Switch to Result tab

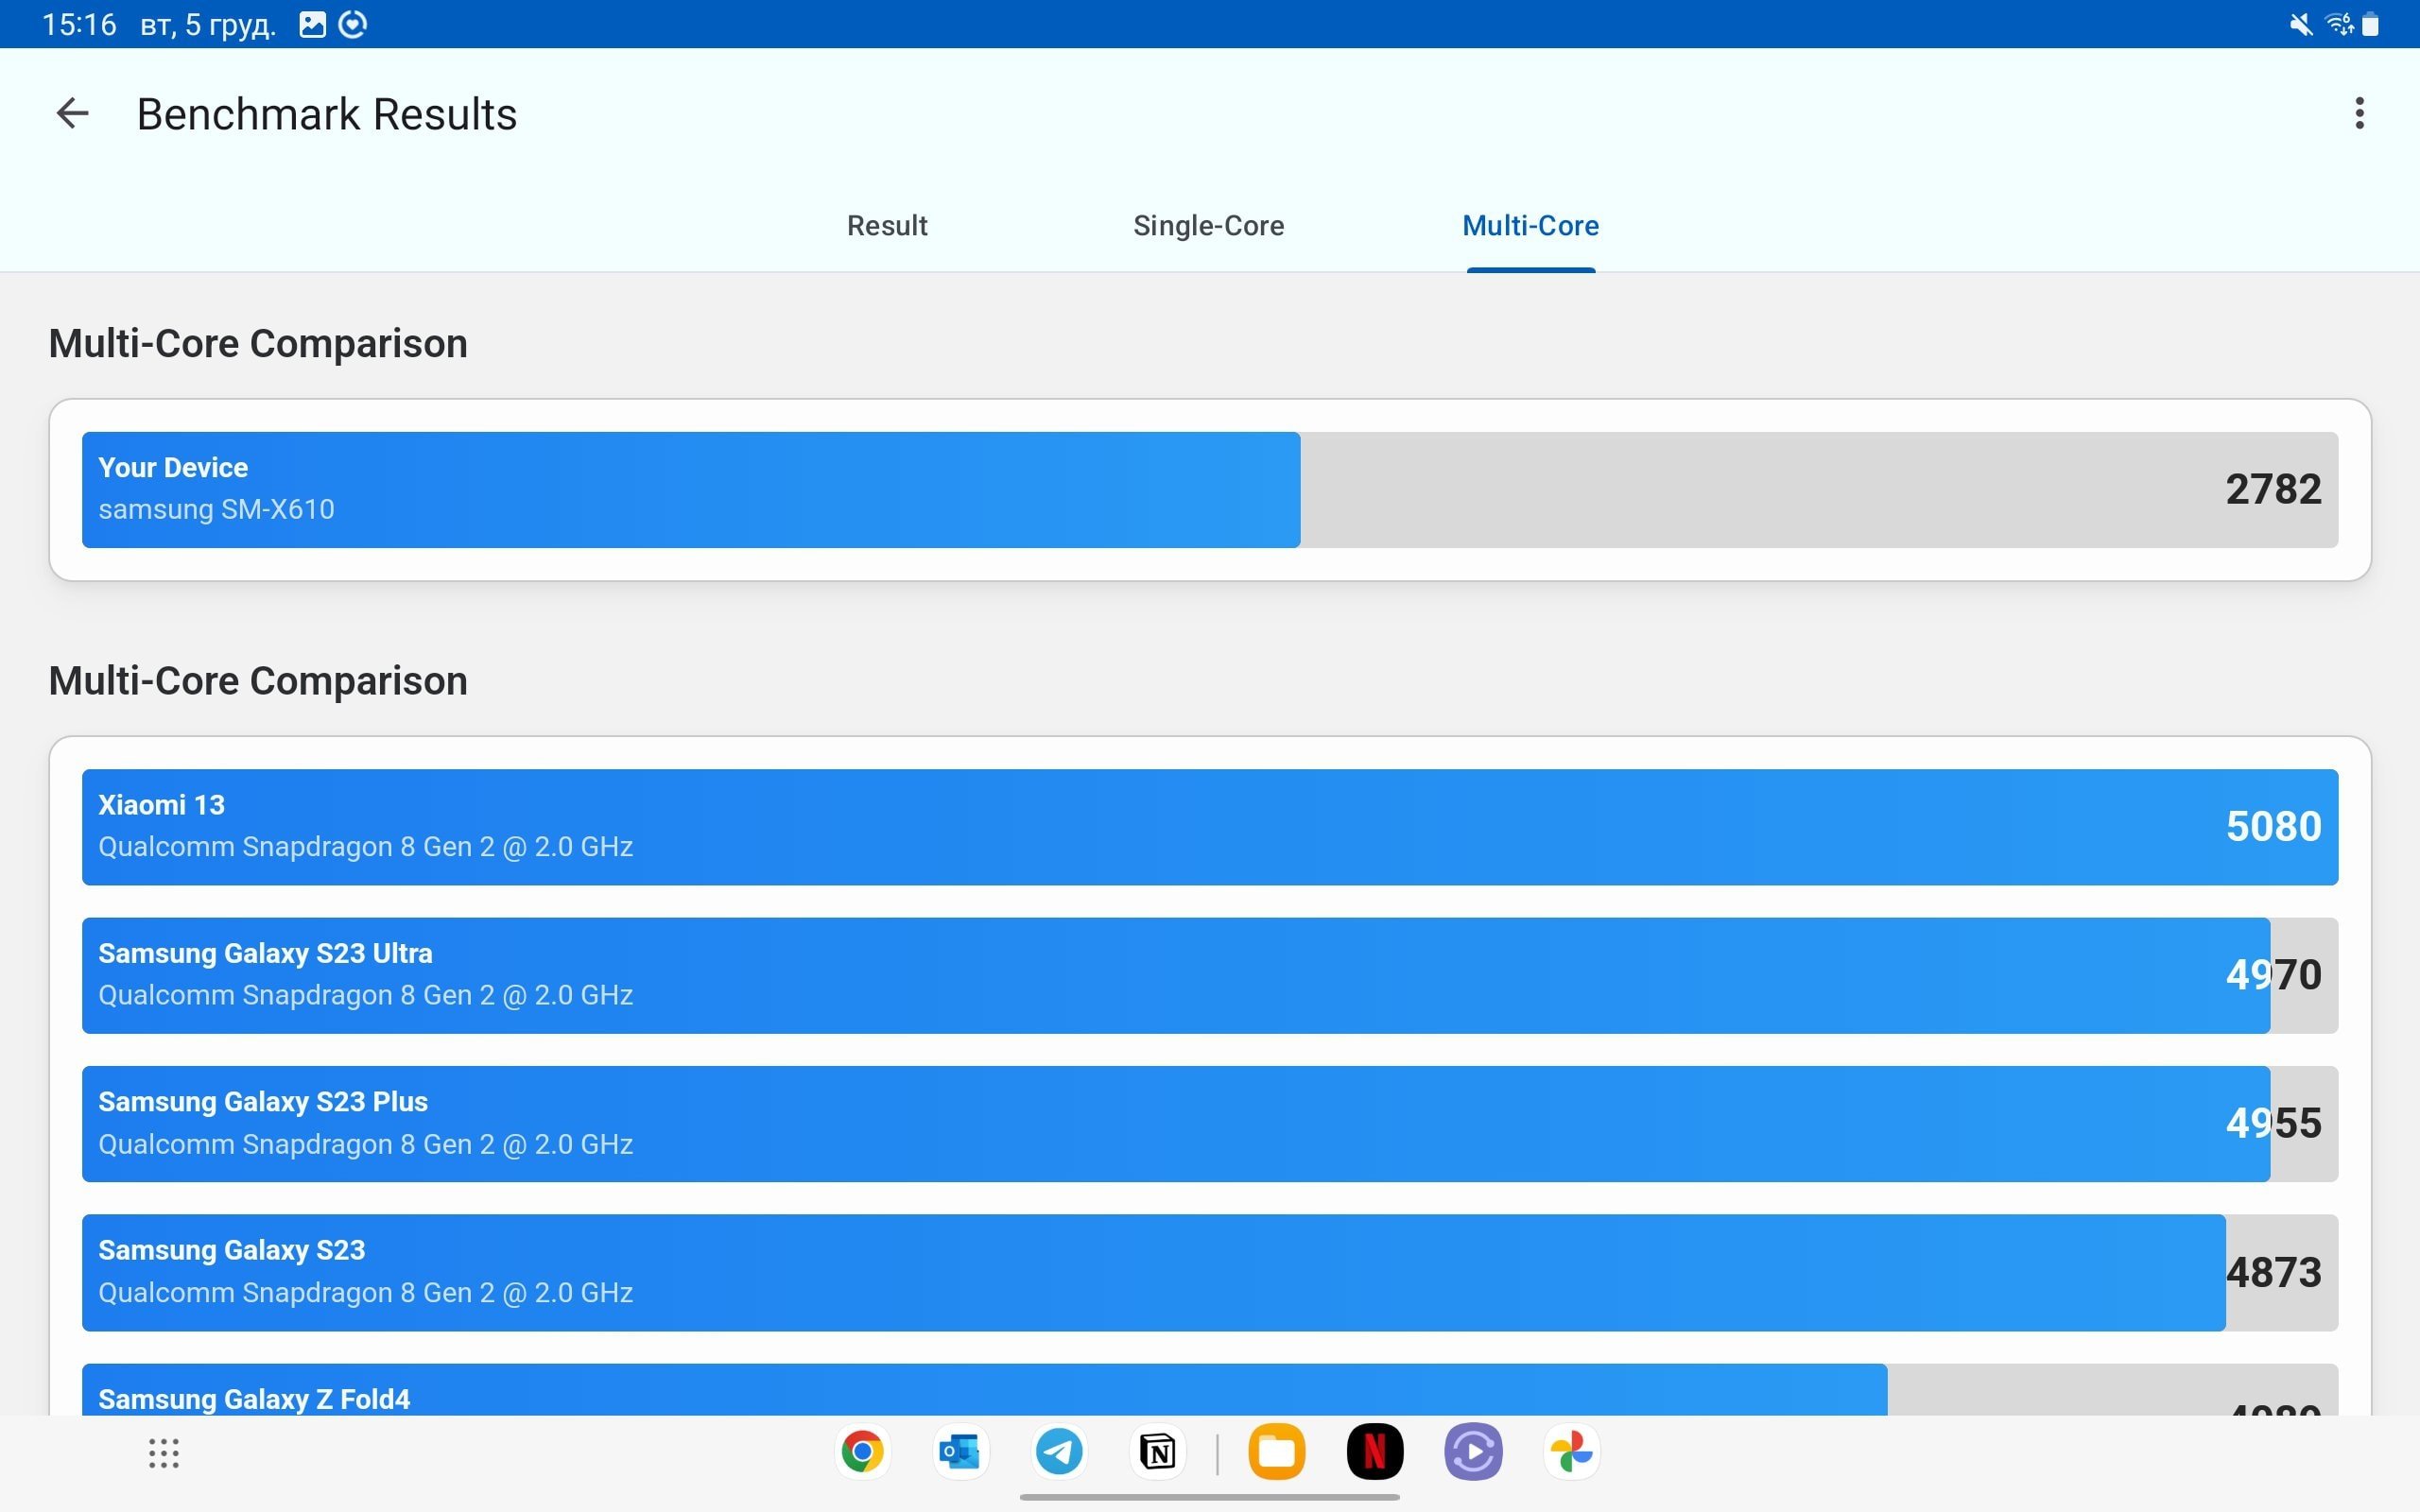tap(887, 225)
